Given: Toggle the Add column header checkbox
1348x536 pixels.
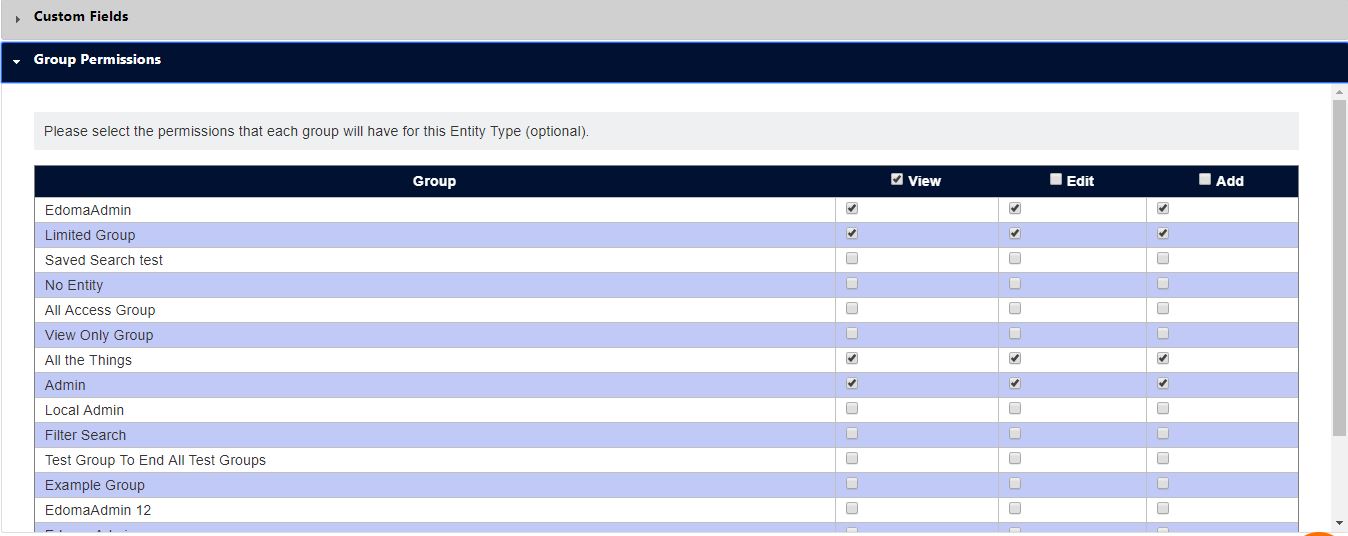Looking at the screenshot, I should [x=1205, y=180].
